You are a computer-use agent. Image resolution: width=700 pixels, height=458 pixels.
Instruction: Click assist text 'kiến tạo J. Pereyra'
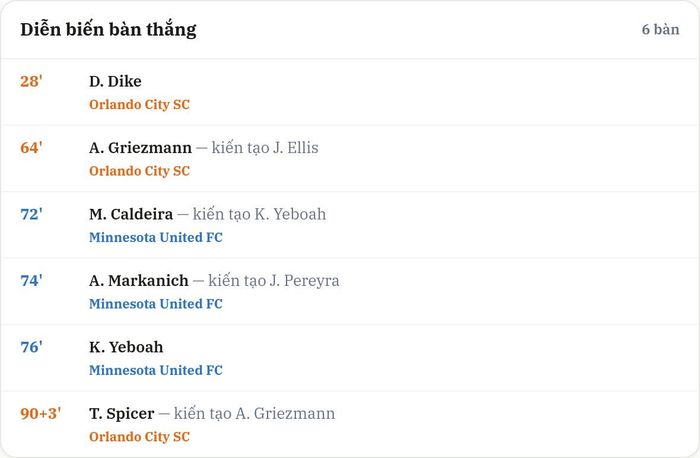pyautogui.click(x=274, y=281)
